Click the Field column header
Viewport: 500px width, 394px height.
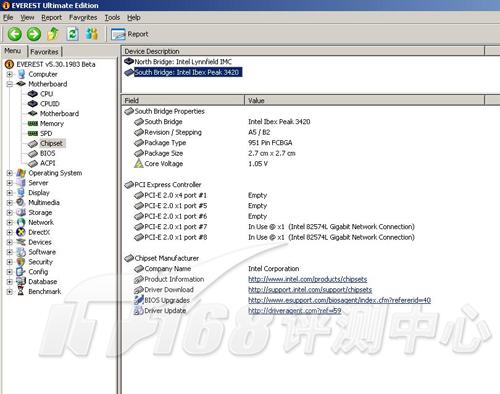point(183,100)
